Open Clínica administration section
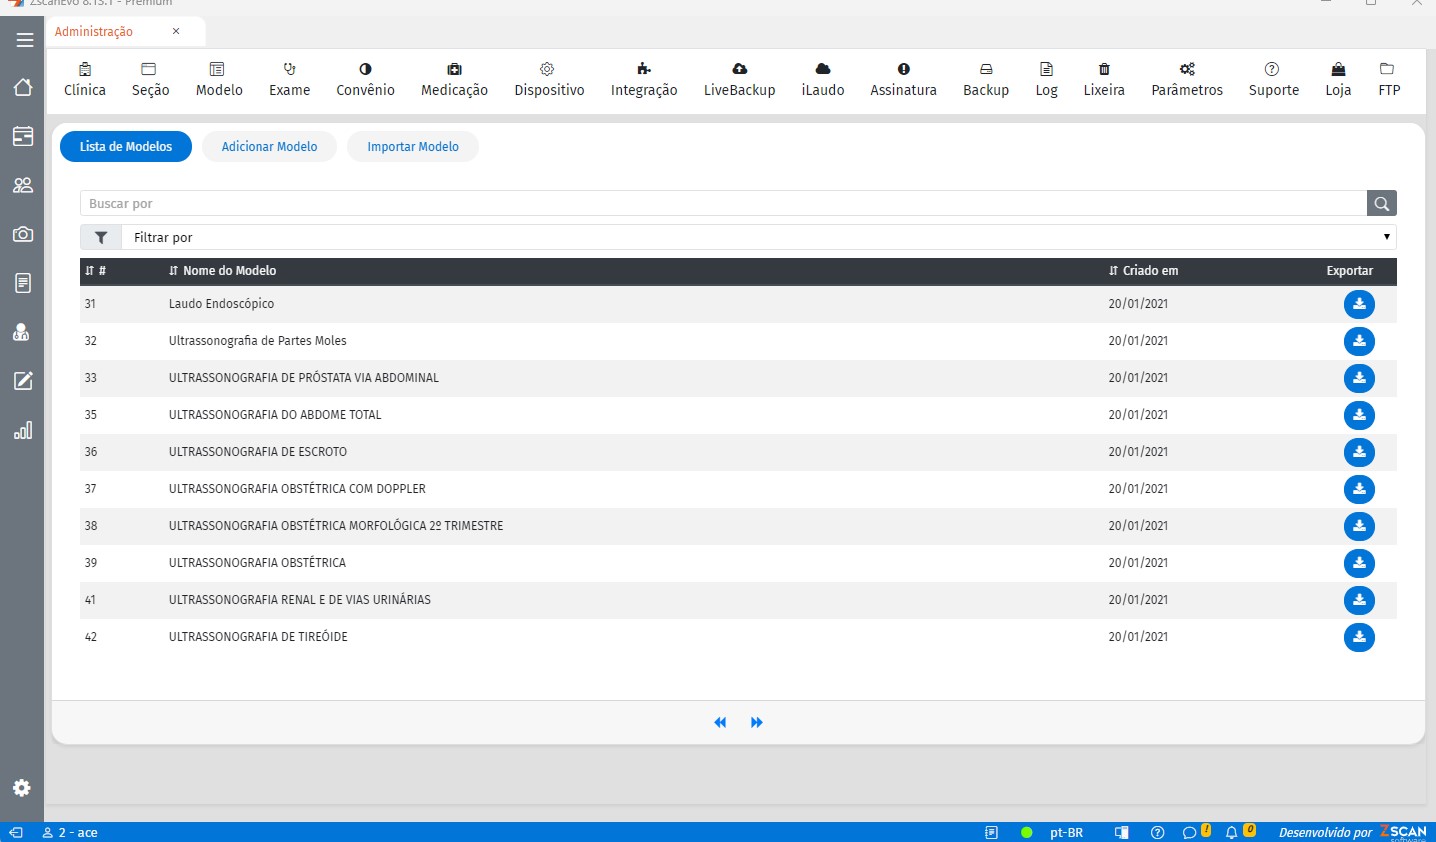The width and height of the screenshot is (1436, 842). click(x=85, y=80)
